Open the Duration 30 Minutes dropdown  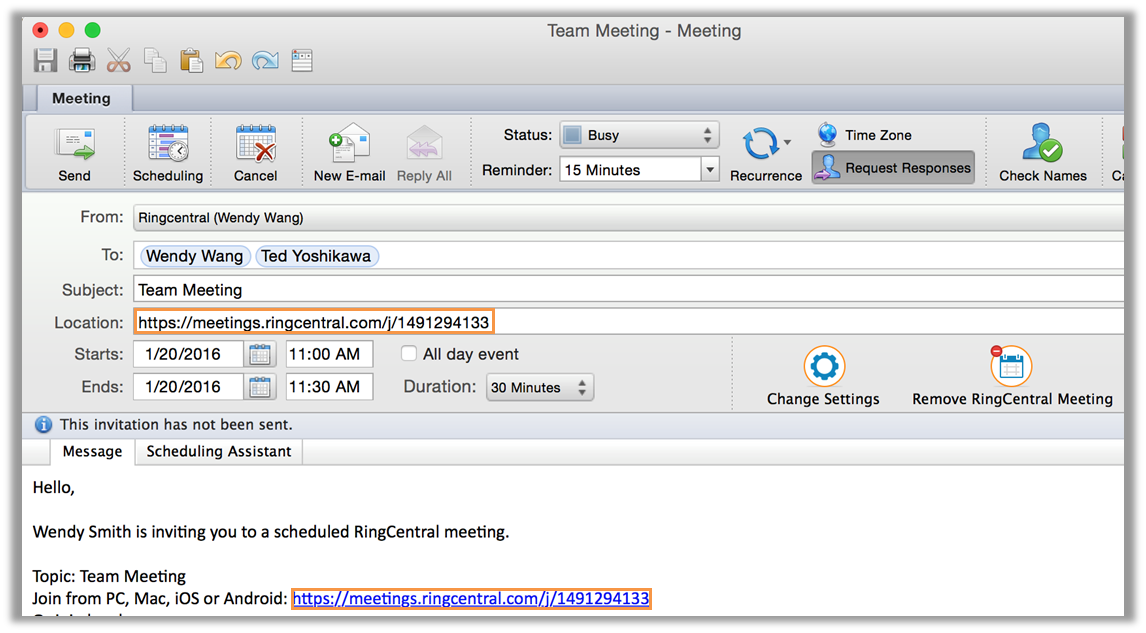pyautogui.click(x=539, y=387)
